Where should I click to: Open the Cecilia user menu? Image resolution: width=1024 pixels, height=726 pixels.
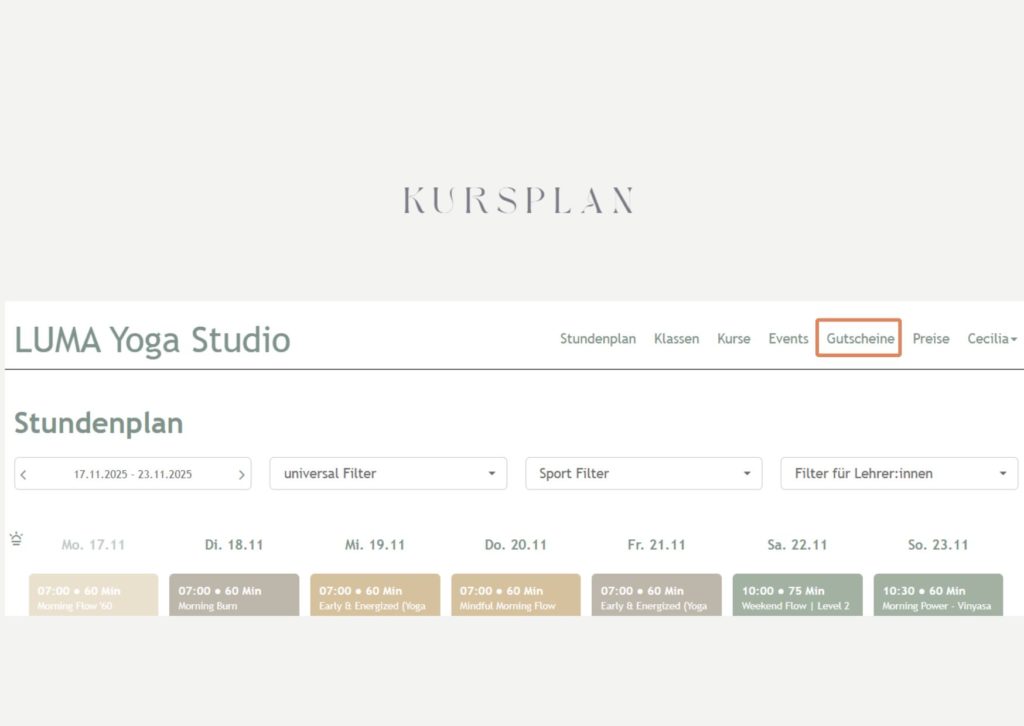tap(991, 339)
